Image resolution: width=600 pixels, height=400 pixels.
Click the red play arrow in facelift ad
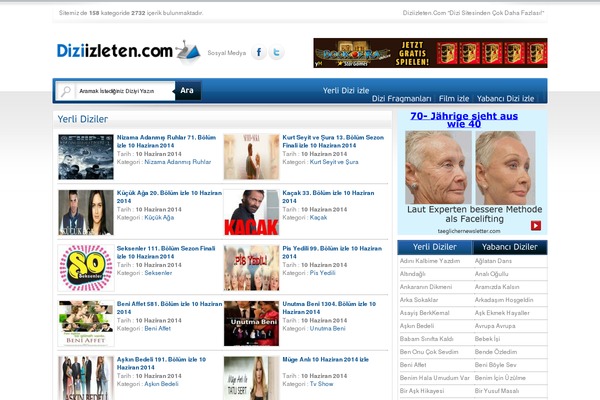click(536, 225)
